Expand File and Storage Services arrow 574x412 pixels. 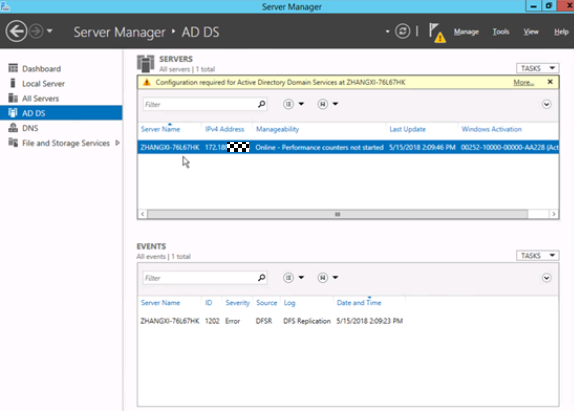point(118,143)
